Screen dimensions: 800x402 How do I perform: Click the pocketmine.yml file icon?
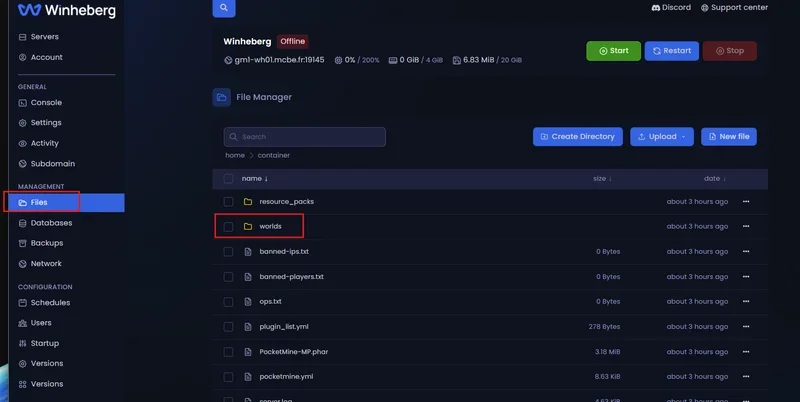coord(248,377)
